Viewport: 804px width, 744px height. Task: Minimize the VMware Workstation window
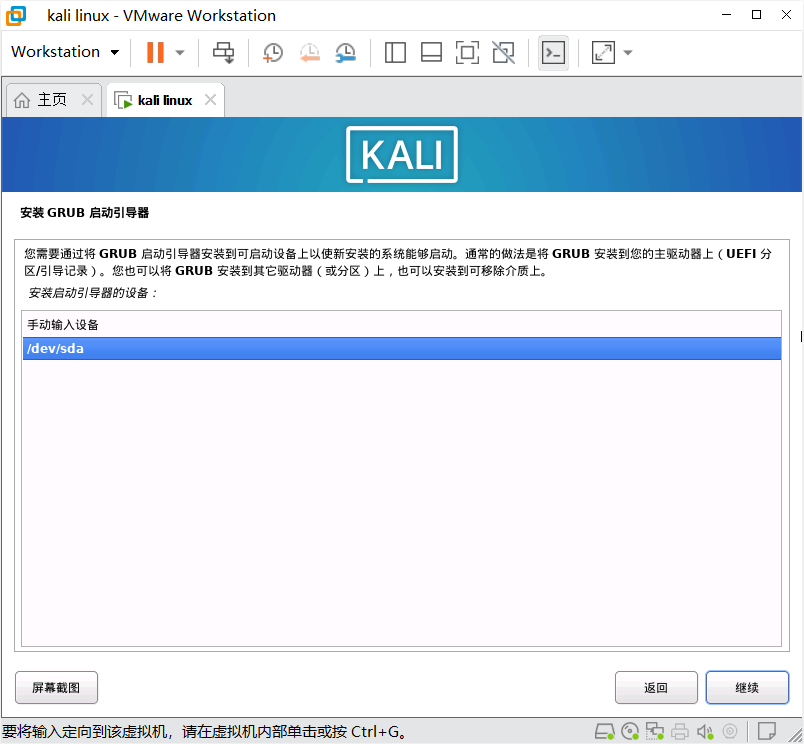click(x=726, y=15)
